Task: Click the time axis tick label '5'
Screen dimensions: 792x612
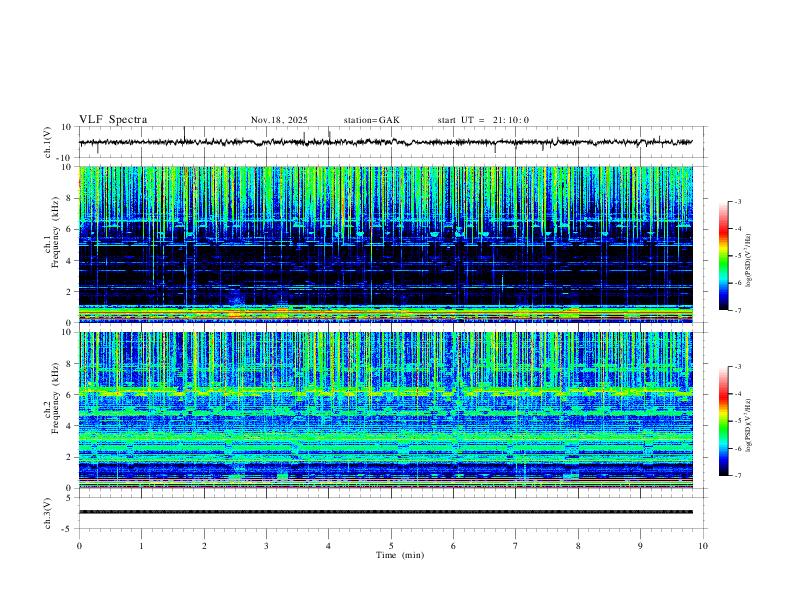Action: (391, 546)
